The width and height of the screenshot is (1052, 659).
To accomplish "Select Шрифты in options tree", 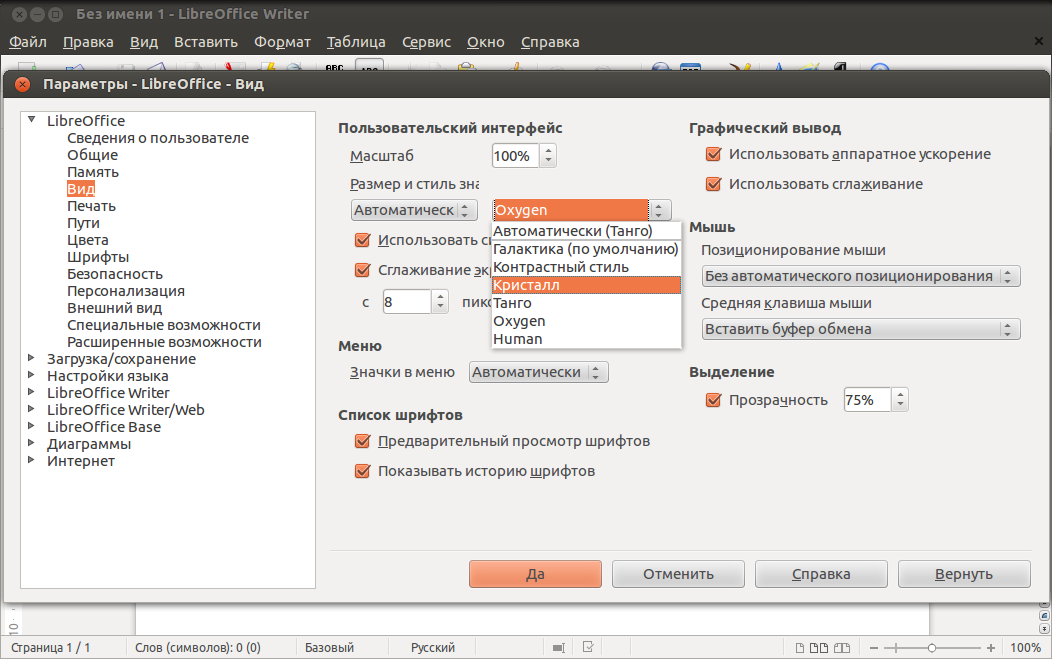I will (98, 257).
